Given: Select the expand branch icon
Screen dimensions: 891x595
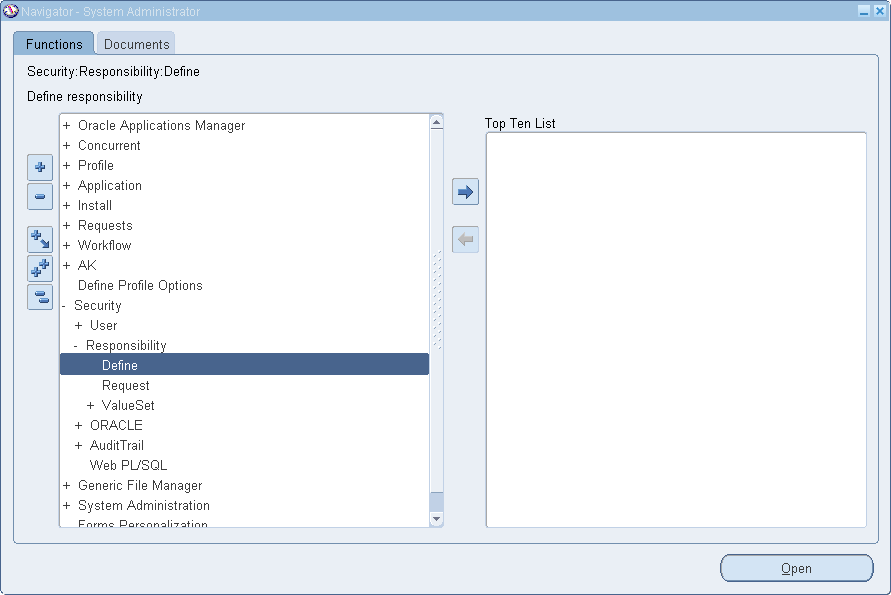Looking at the screenshot, I should [x=40, y=239].
